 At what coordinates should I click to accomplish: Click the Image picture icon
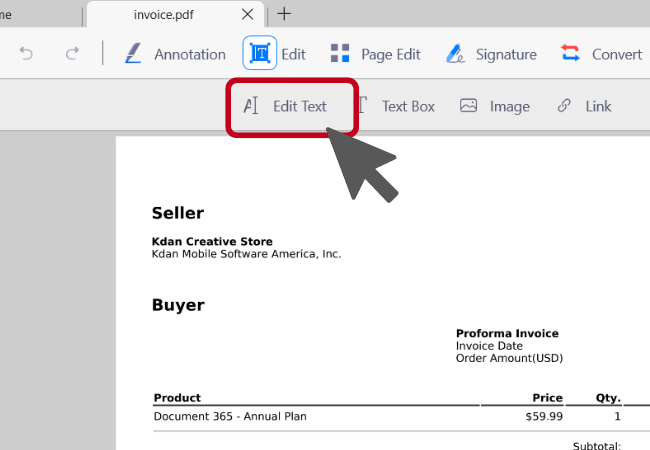point(468,106)
